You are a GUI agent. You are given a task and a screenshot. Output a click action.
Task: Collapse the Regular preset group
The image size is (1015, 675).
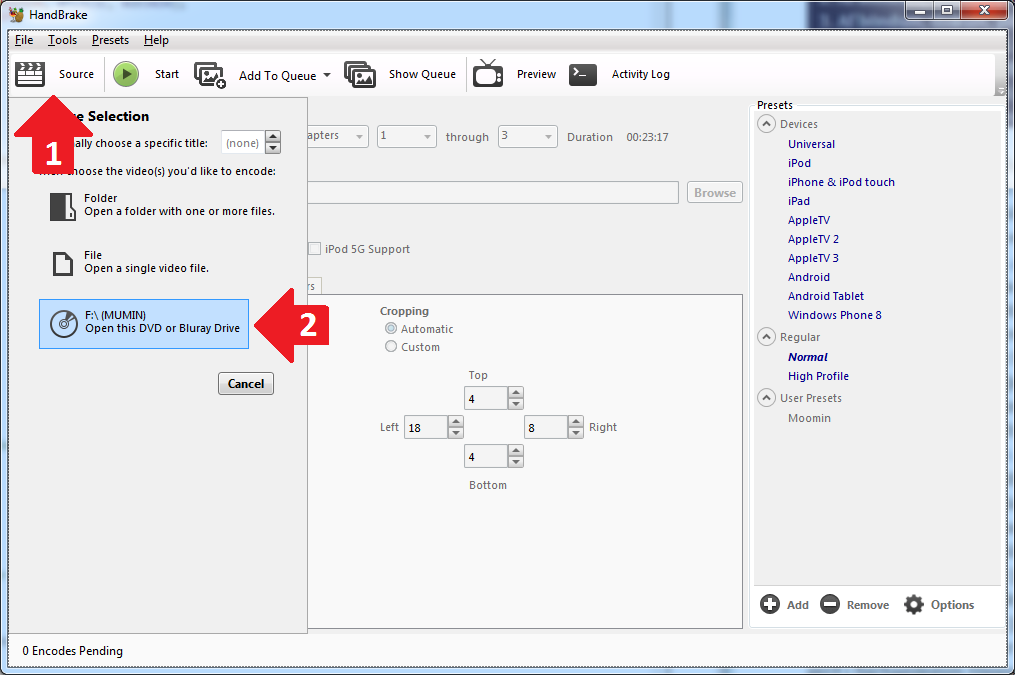tap(766, 337)
